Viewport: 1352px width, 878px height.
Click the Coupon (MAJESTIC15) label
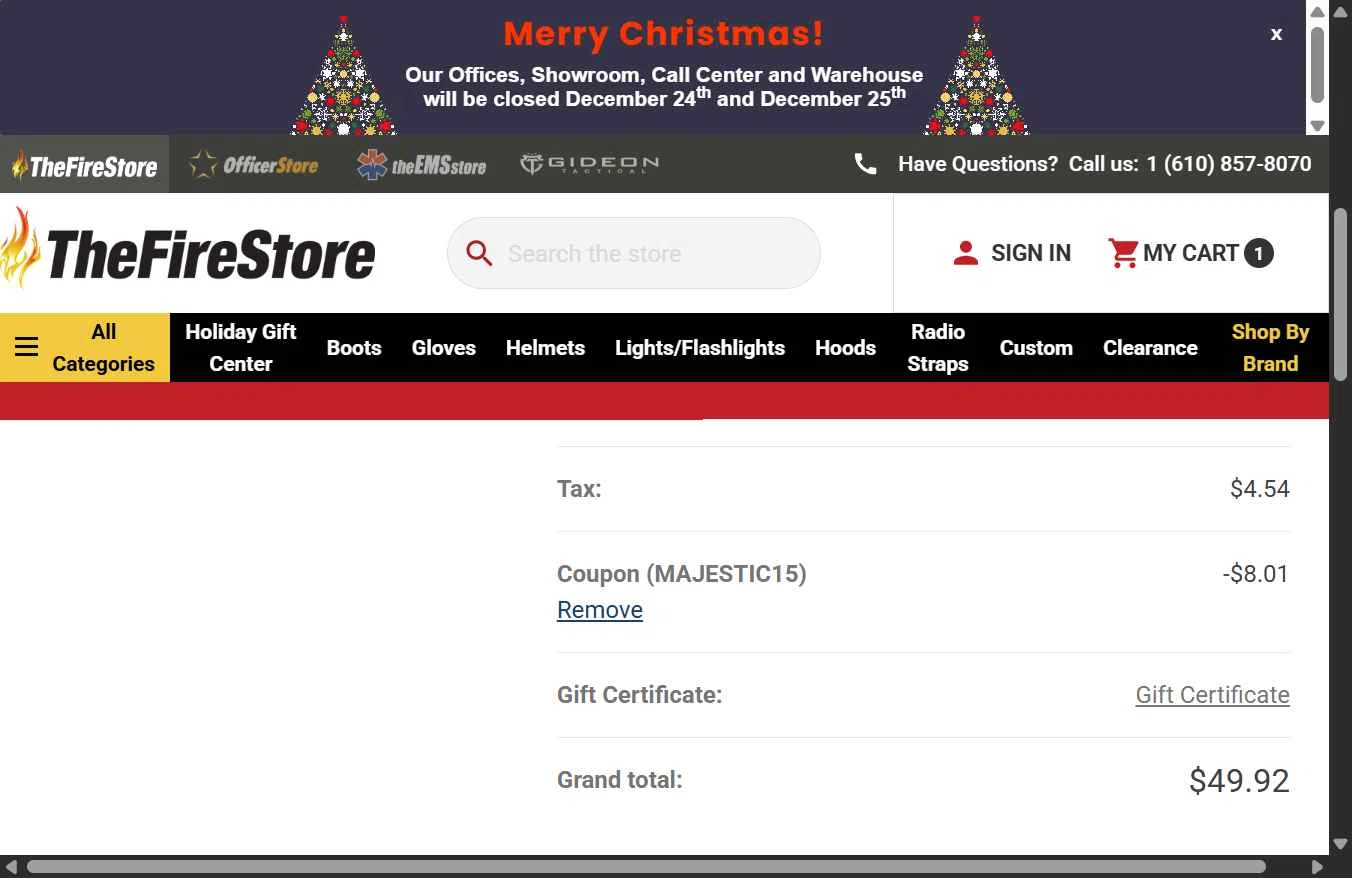[x=682, y=574]
